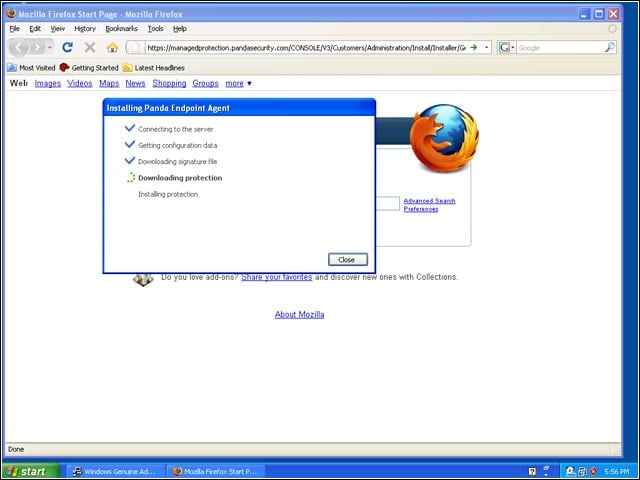Click the page identity icon in the address bar

click(135, 48)
